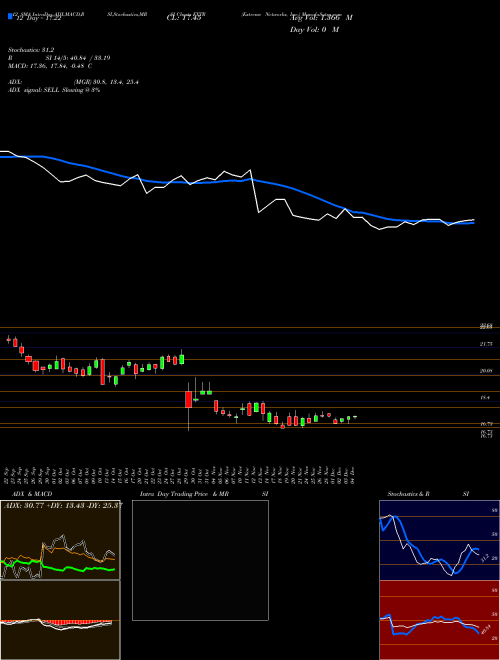Click the right end of the blue SMA line
The image size is (500, 660).
click(473, 223)
